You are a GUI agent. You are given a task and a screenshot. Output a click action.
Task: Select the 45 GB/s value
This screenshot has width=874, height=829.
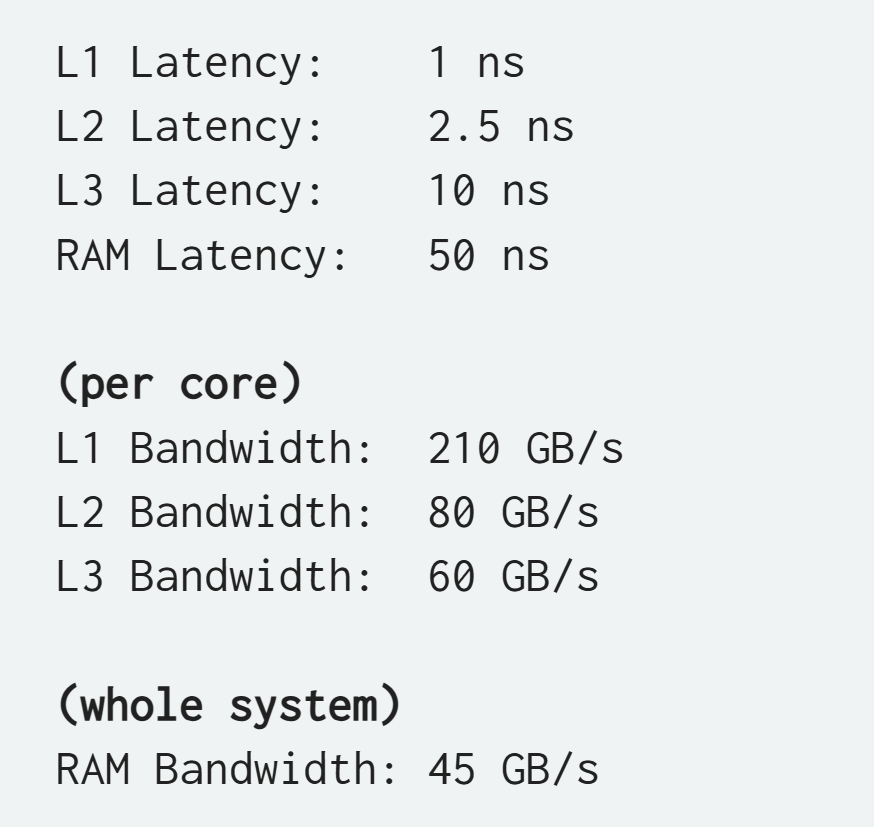(x=513, y=769)
